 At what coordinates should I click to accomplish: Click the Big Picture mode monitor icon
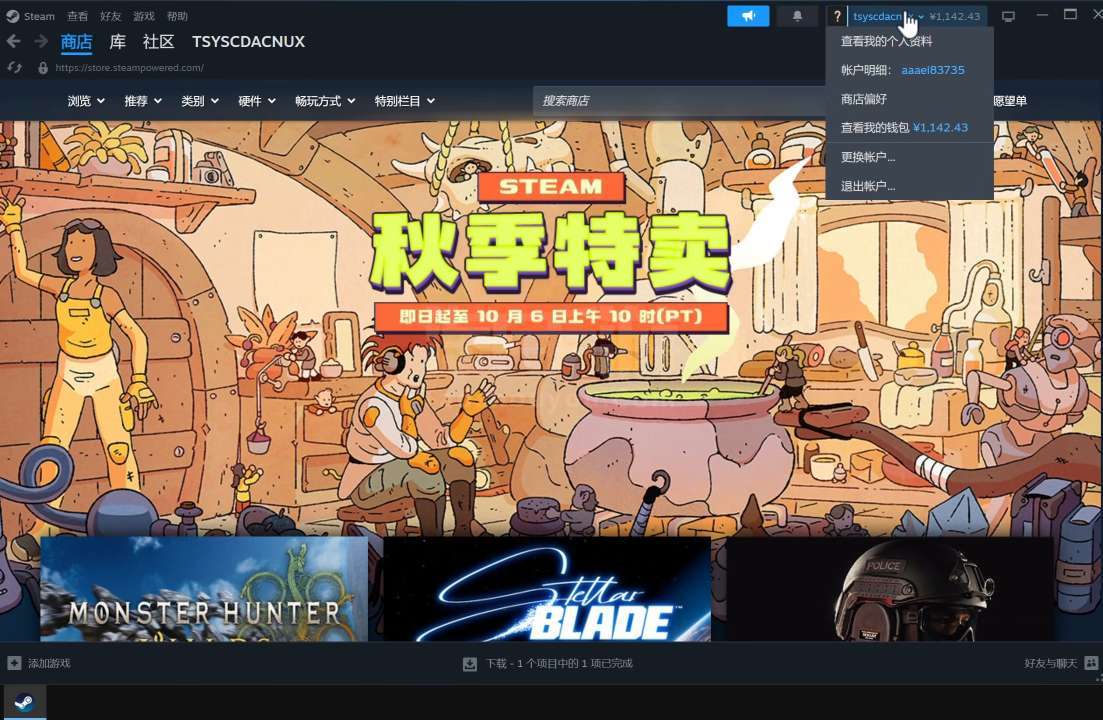pos(1008,16)
